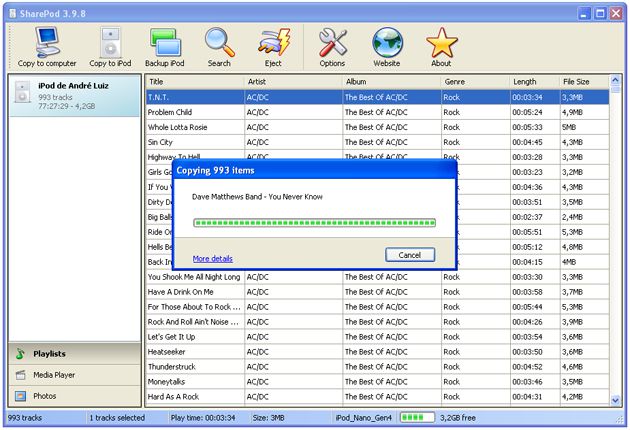Select You Shook Me All Night Long
The height and width of the screenshot is (430, 630).
pyautogui.click(x=377, y=277)
